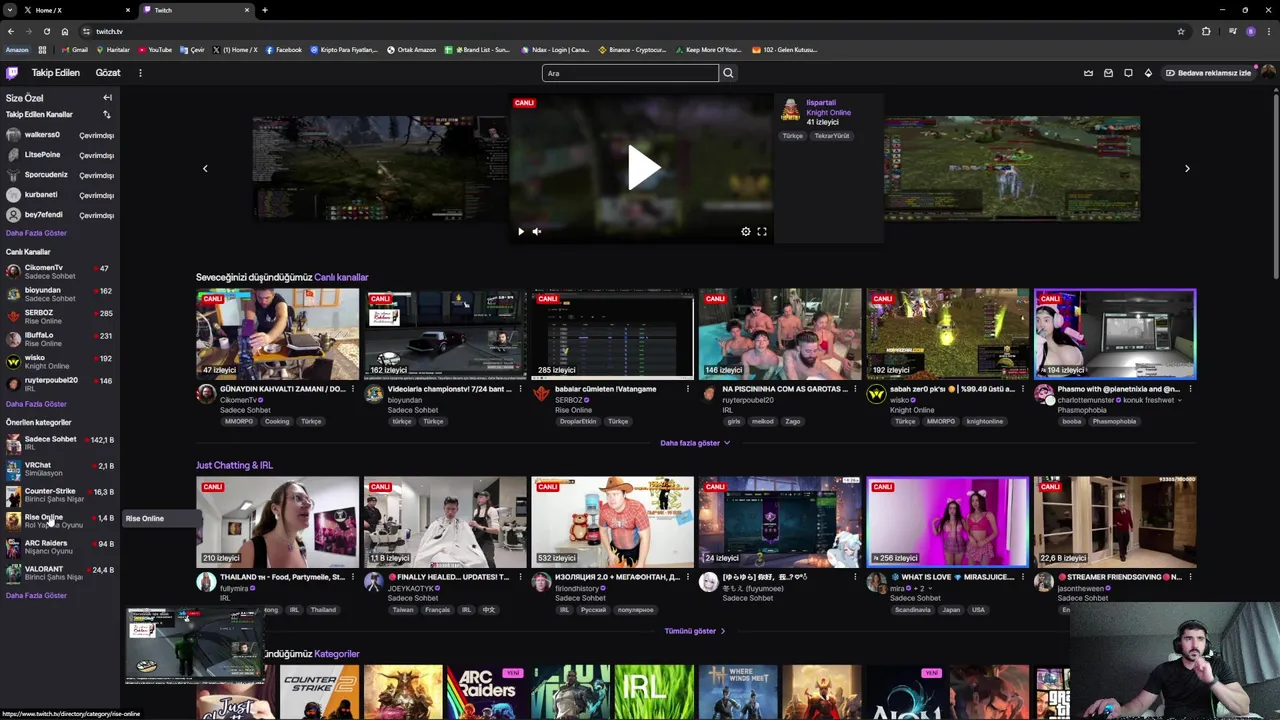Open the Twitch three-dot more menu

point(140,73)
